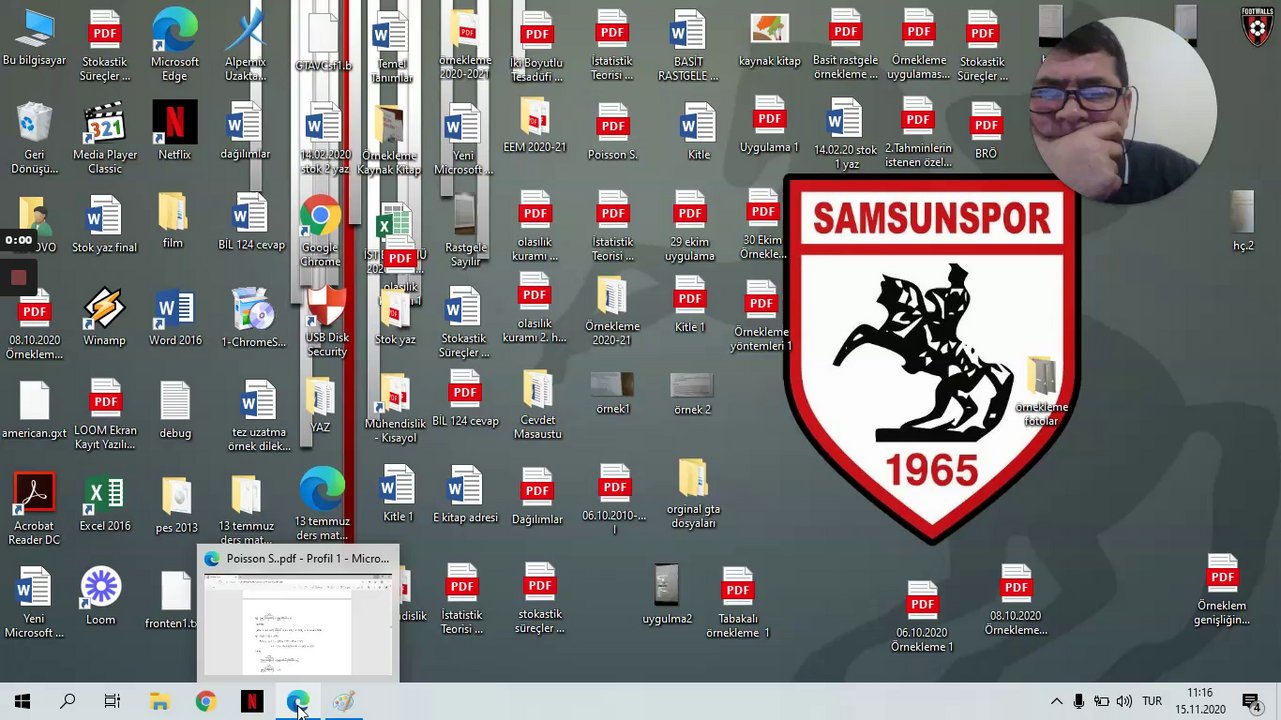Image resolution: width=1281 pixels, height=720 pixels.
Task: Select the Bu bilgisayar desktop icon
Action: [36, 38]
